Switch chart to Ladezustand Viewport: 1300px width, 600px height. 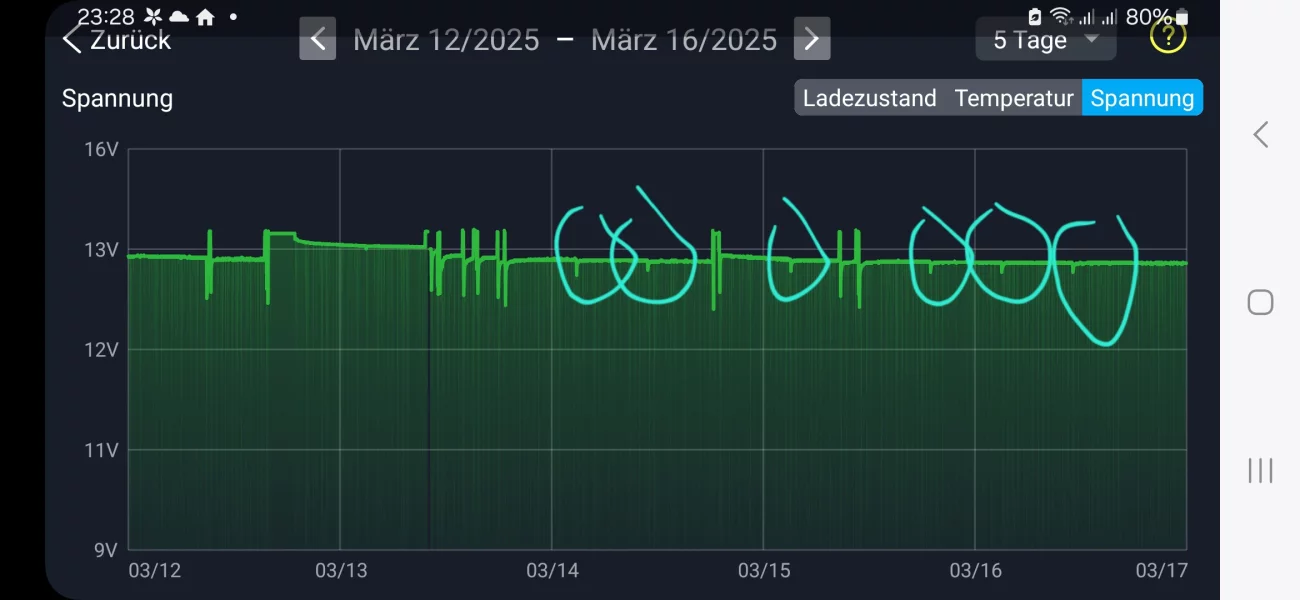click(869, 98)
